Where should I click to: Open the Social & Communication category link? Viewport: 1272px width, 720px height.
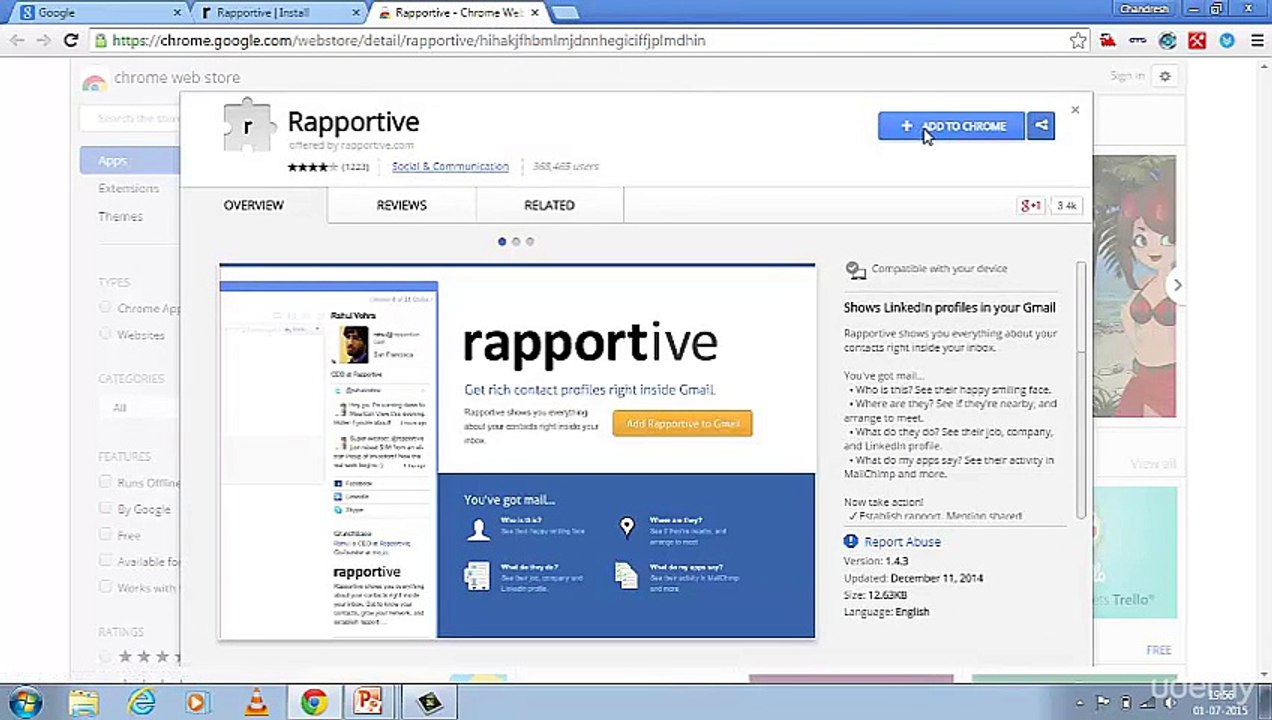(450, 166)
